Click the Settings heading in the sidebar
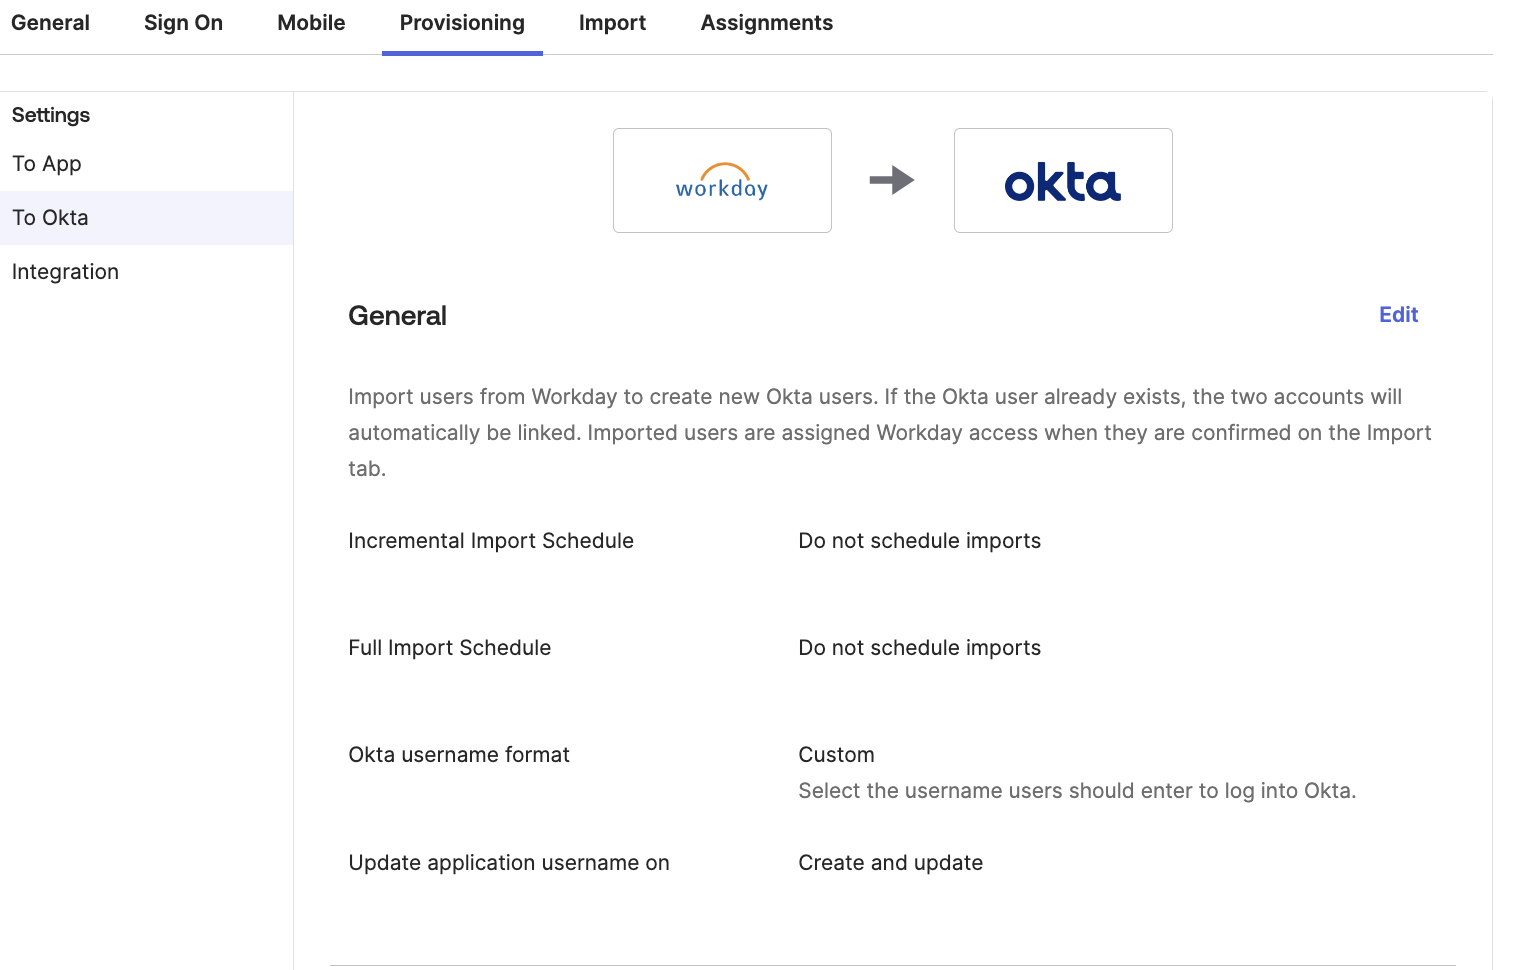The width and height of the screenshot is (1514, 970). click(50, 115)
